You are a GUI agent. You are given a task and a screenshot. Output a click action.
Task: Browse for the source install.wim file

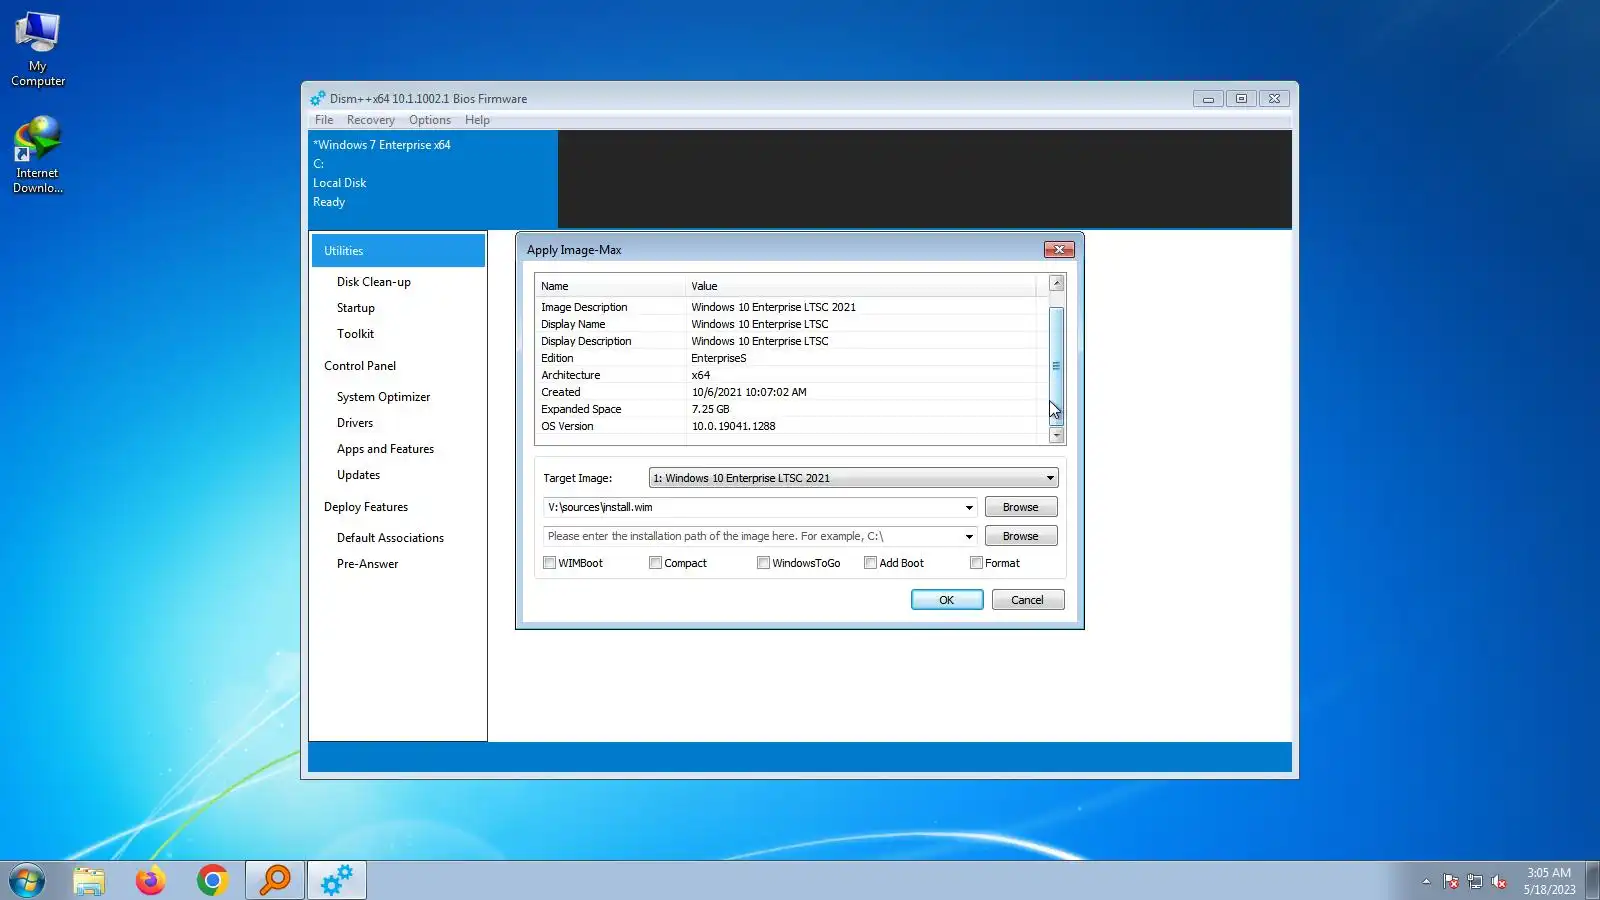(1021, 507)
